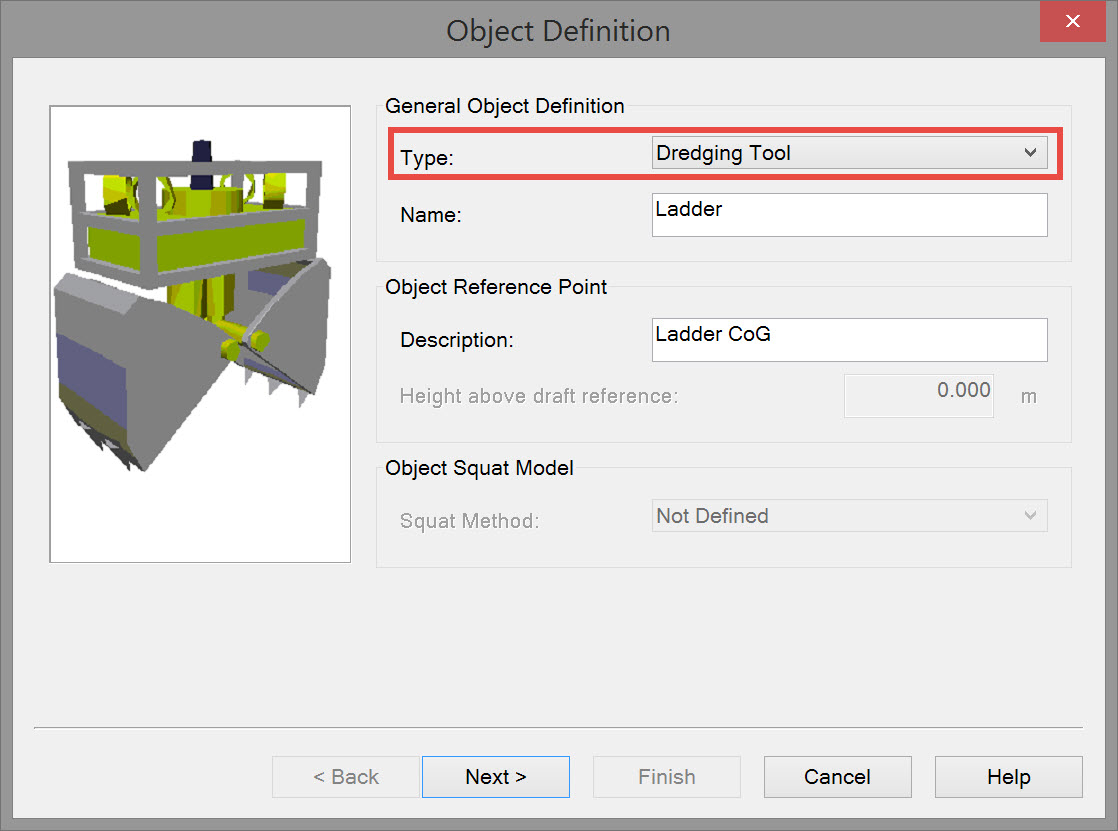Image resolution: width=1118 pixels, height=831 pixels.
Task: Click the "Squat Method:" label
Action: pos(469,521)
